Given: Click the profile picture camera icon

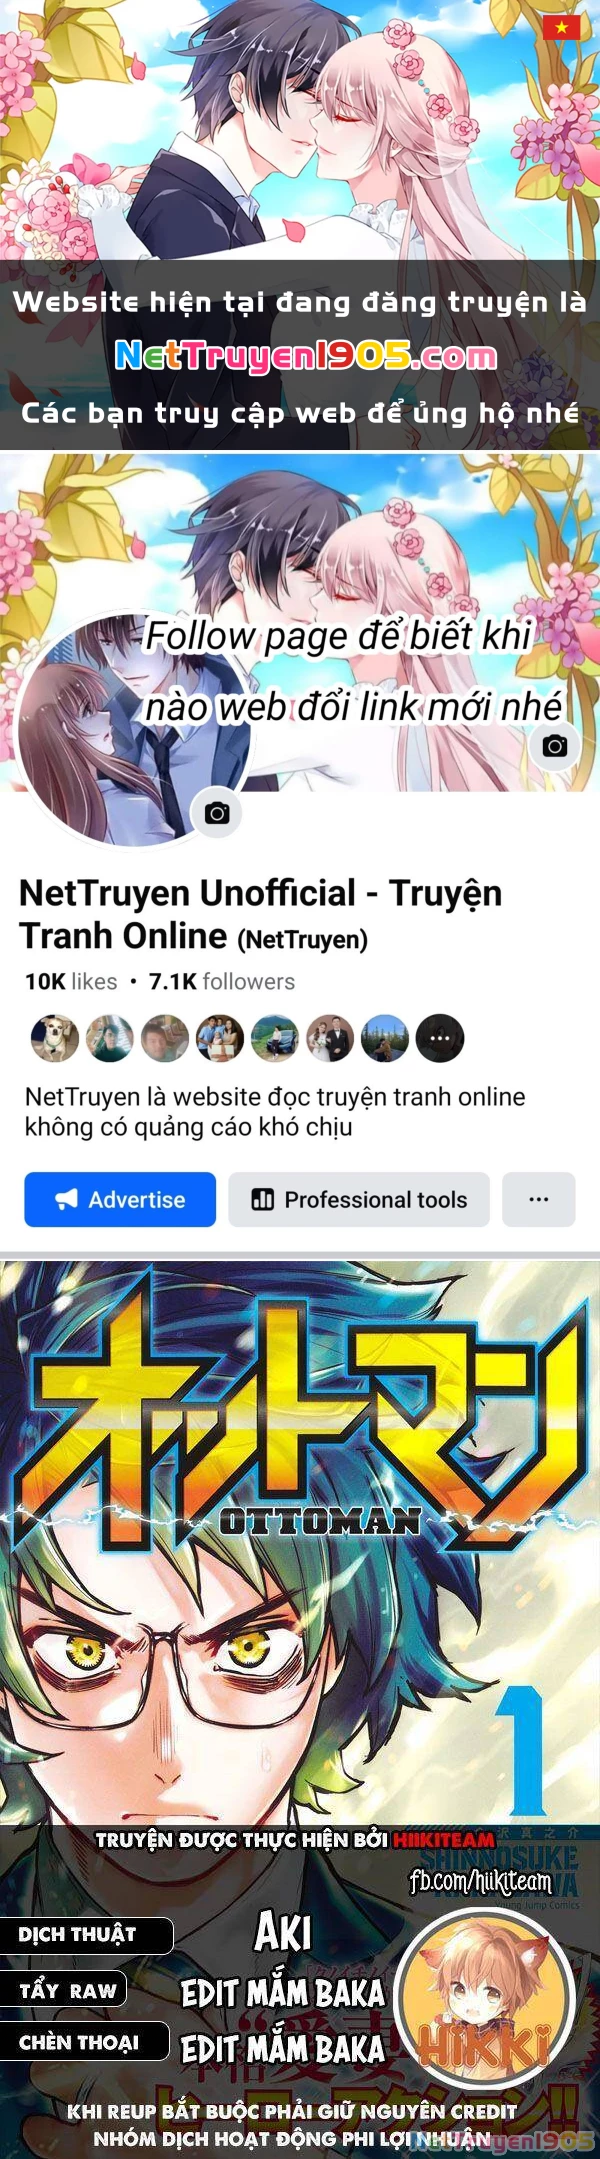Looking at the screenshot, I should [x=217, y=813].
